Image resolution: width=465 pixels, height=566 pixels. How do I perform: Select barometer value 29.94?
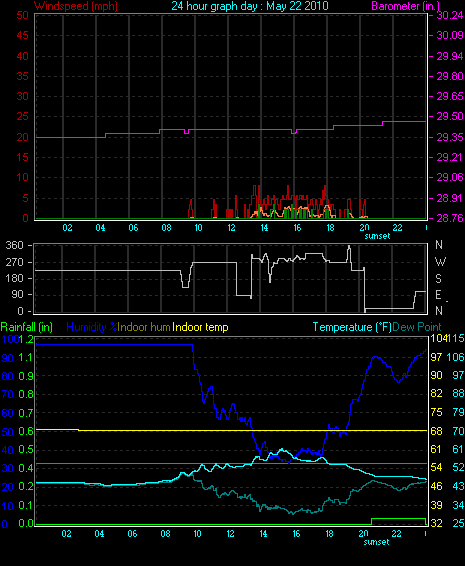pyautogui.click(x=450, y=56)
